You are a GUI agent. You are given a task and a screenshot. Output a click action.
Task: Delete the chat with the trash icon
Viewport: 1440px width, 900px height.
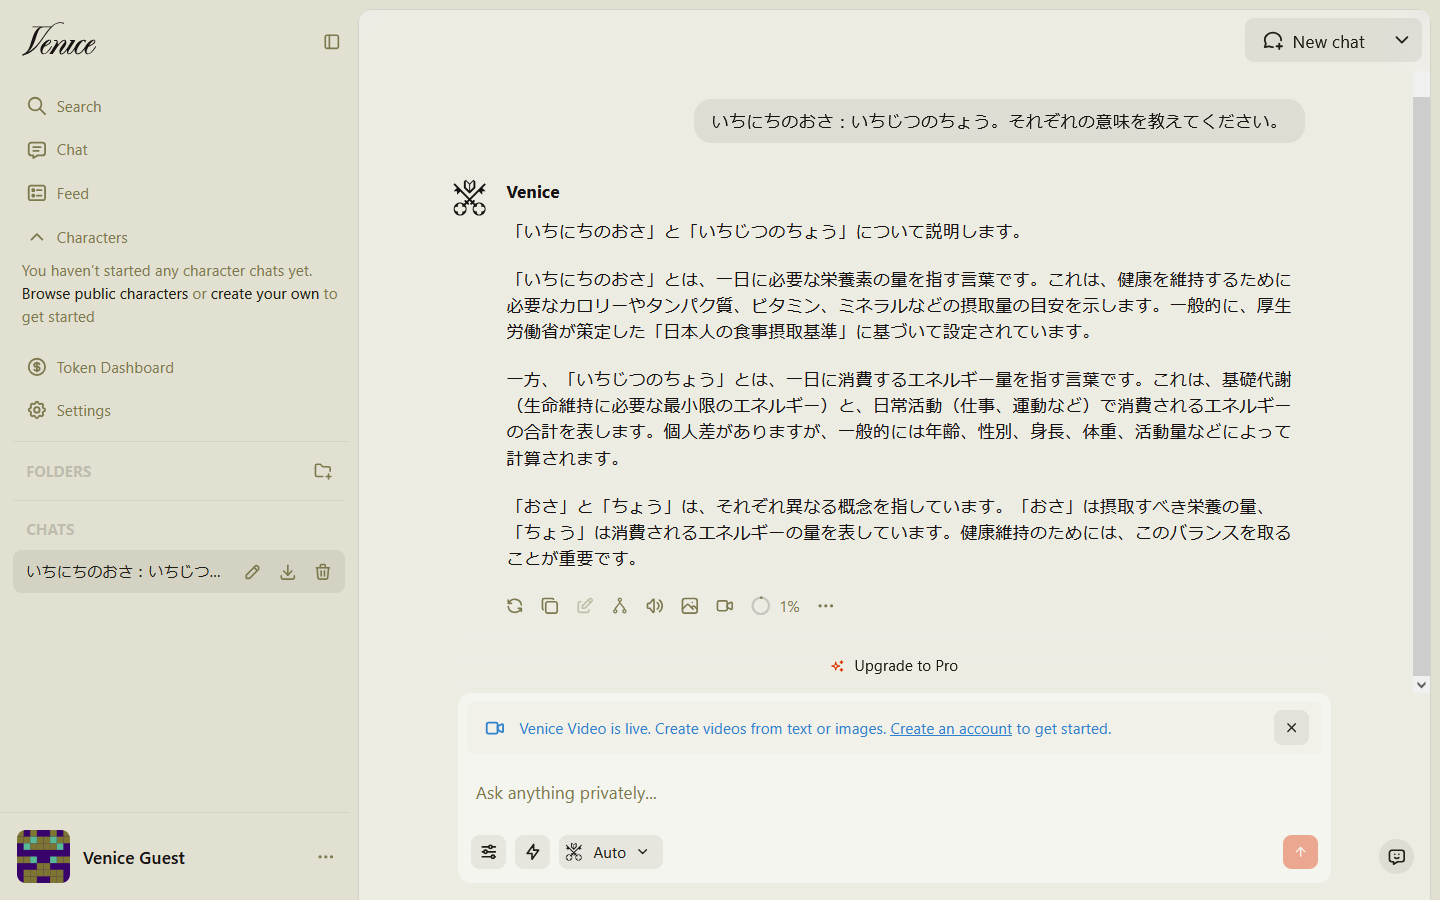pyautogui.click(x=323, y=572)
